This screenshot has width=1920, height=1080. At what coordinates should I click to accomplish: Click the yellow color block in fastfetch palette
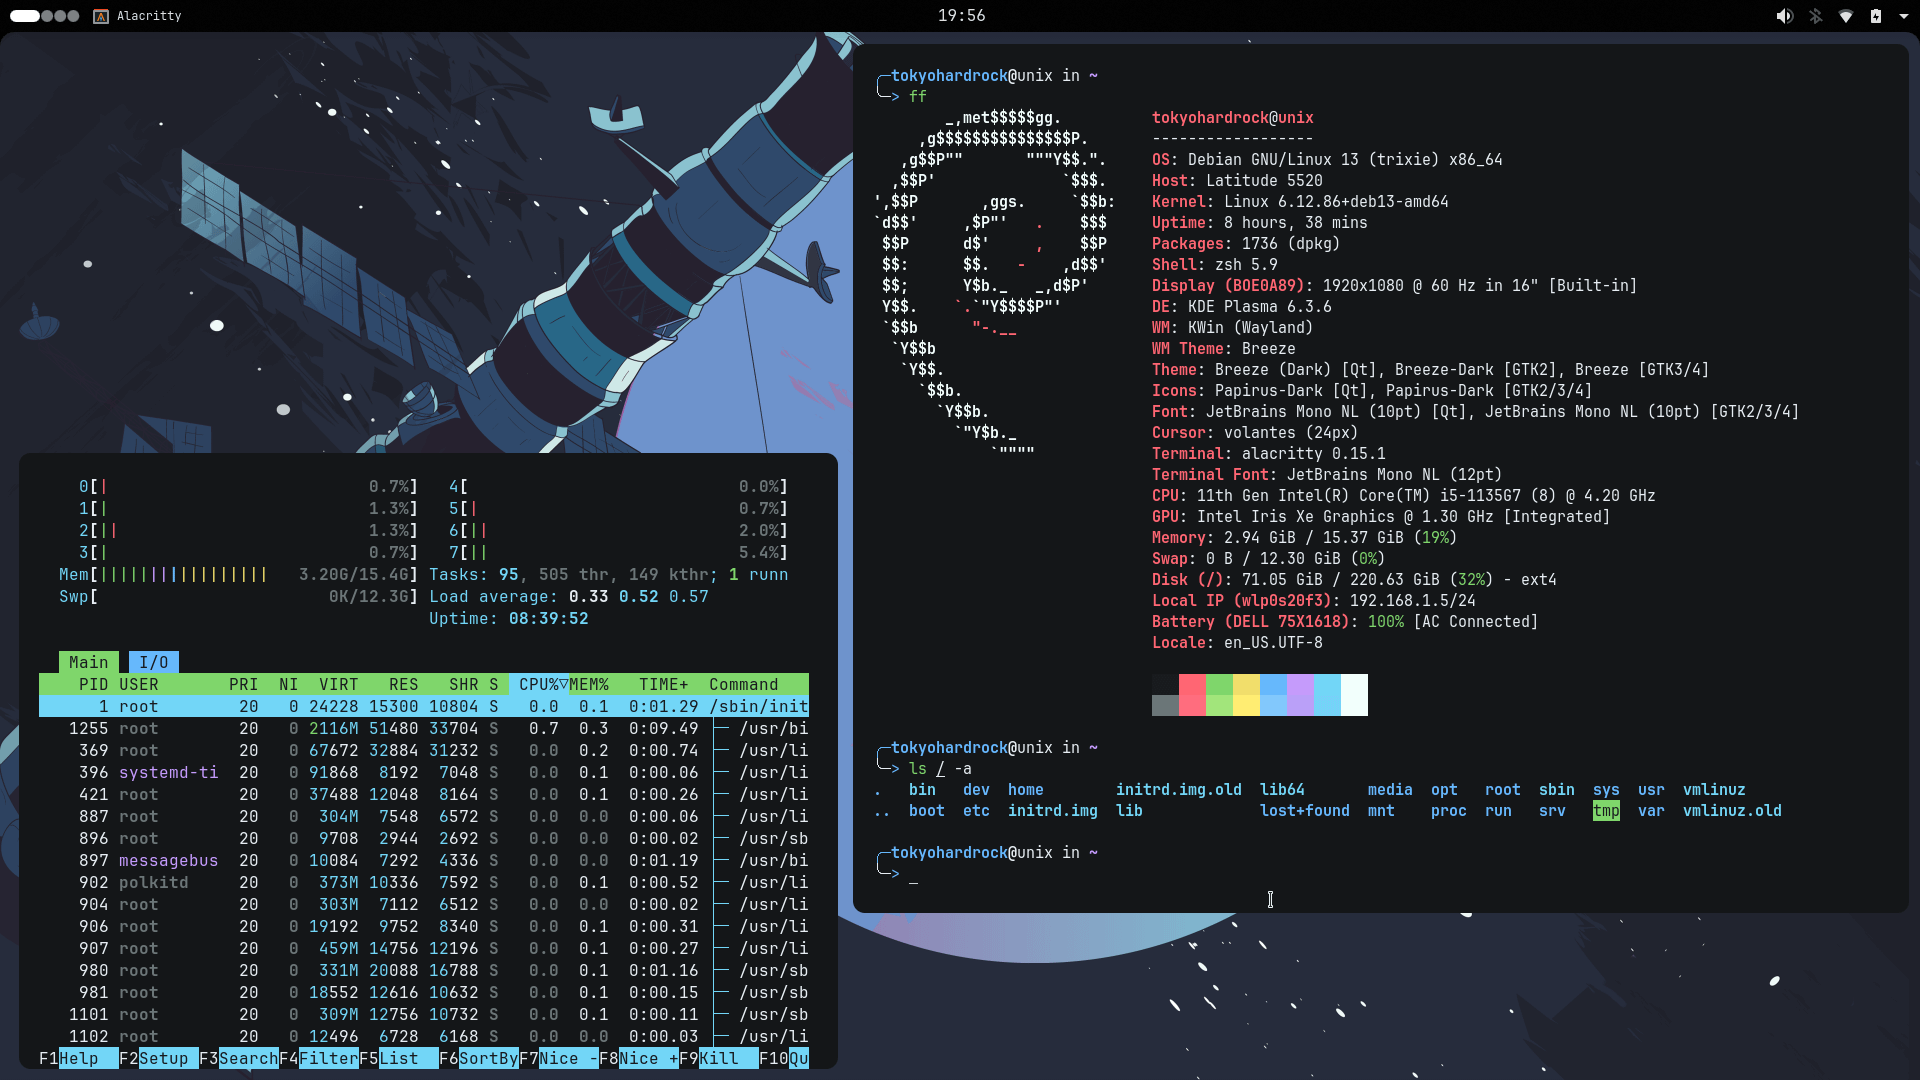[1246, 695]
